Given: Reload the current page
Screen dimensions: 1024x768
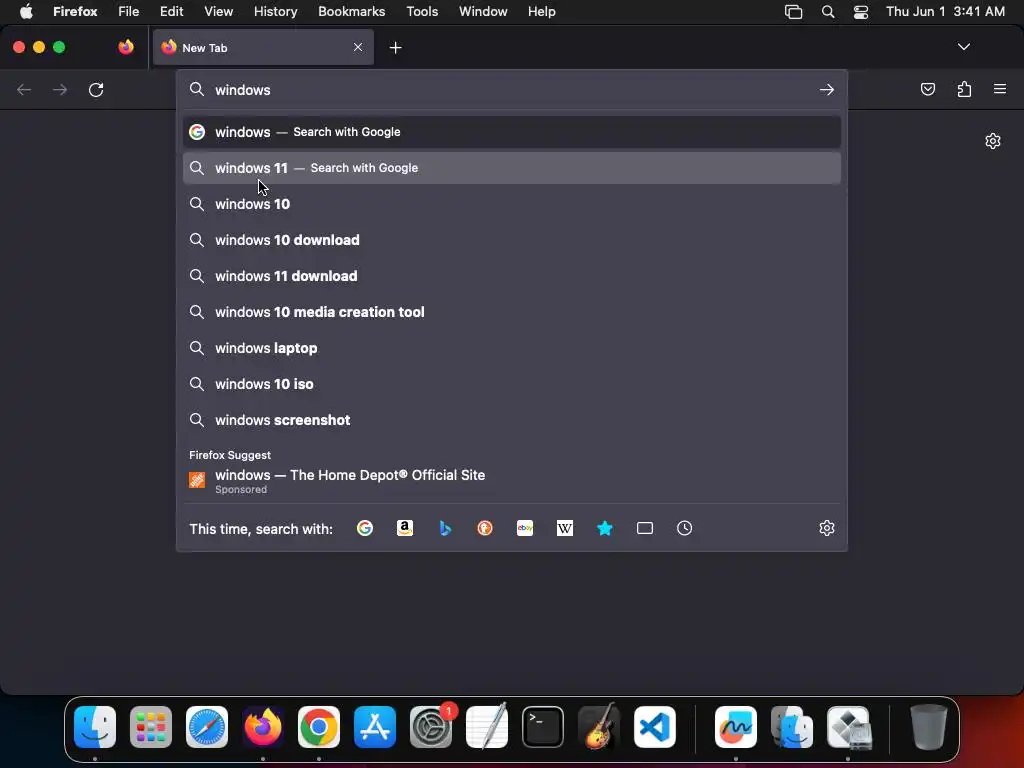Looking at the screenshot, I should pos(96,89).
